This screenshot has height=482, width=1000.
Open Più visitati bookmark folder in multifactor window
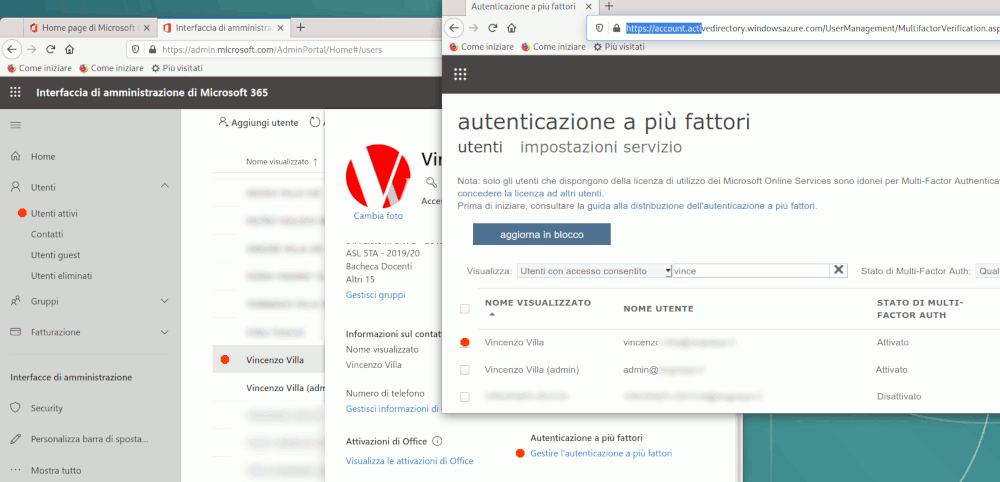pyautogui.click(x=619, y=47)
